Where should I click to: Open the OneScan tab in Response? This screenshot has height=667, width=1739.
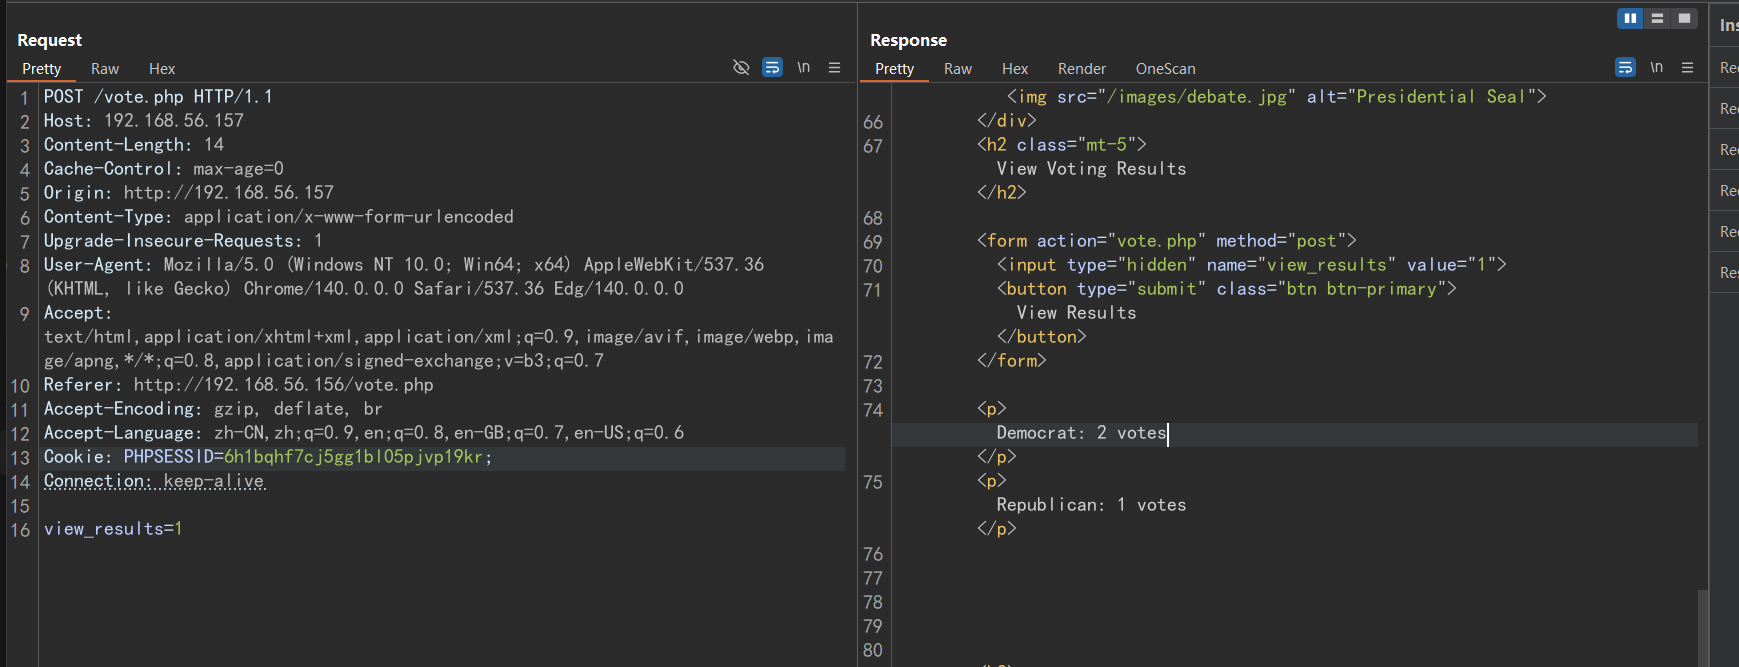pos(1165,69)
